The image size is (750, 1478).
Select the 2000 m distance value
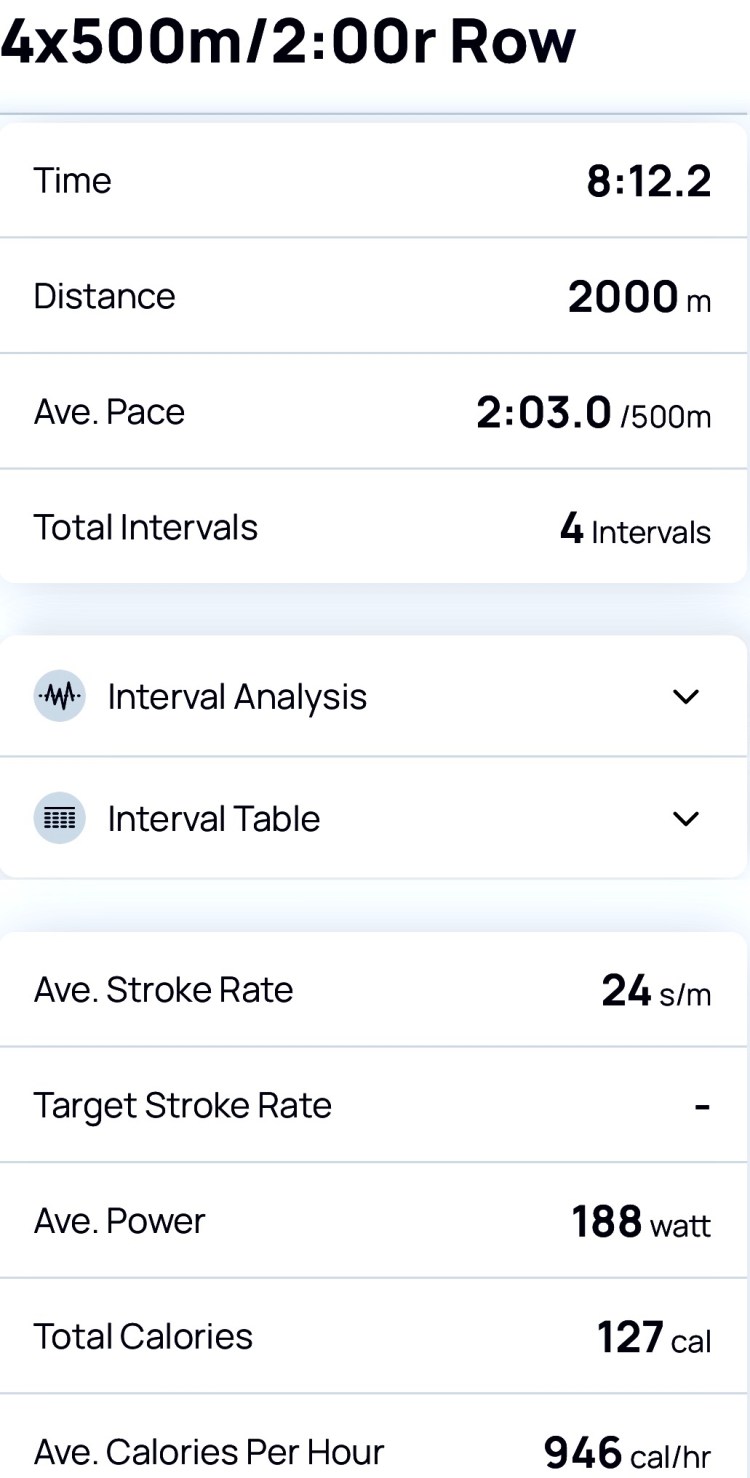(x=639, y=297)
